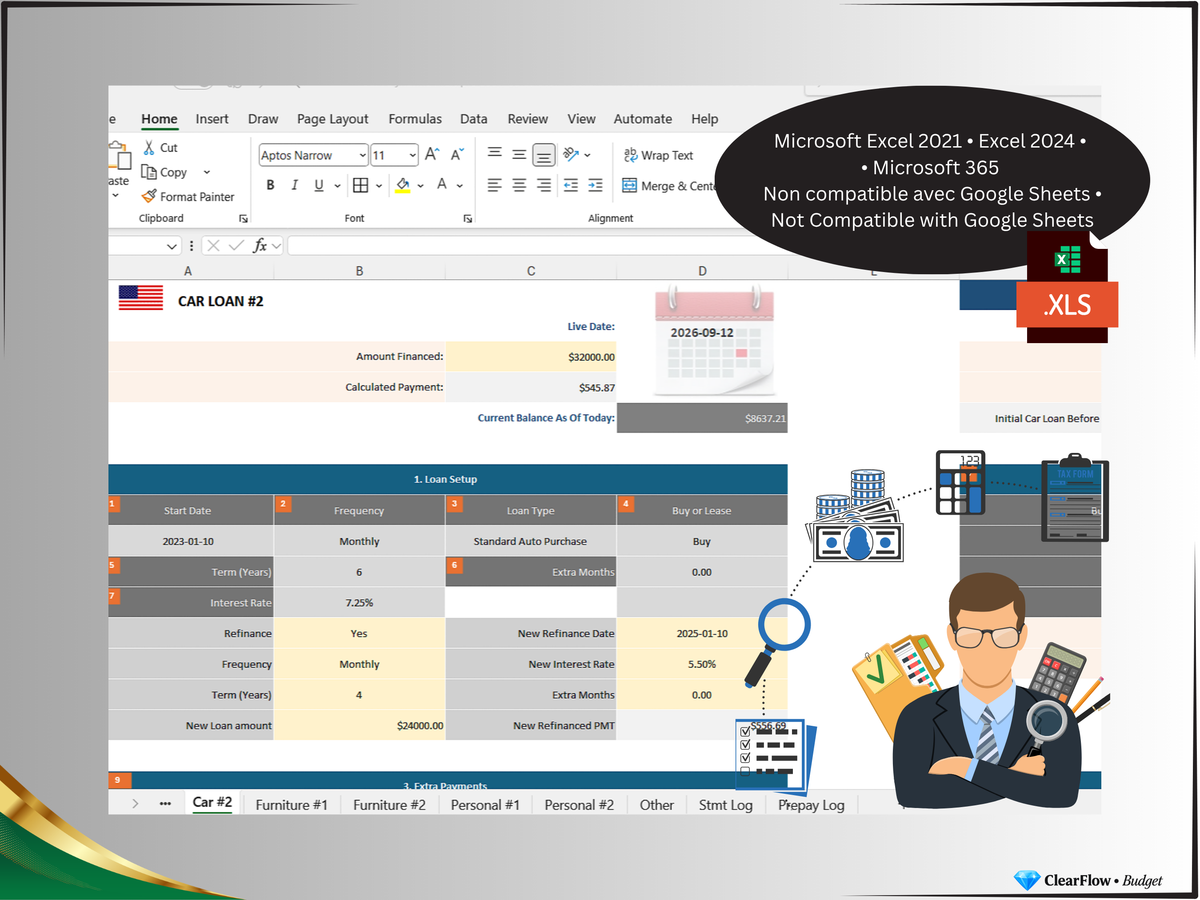Decrease font size with the smaller A

click(x=456, y=154)
